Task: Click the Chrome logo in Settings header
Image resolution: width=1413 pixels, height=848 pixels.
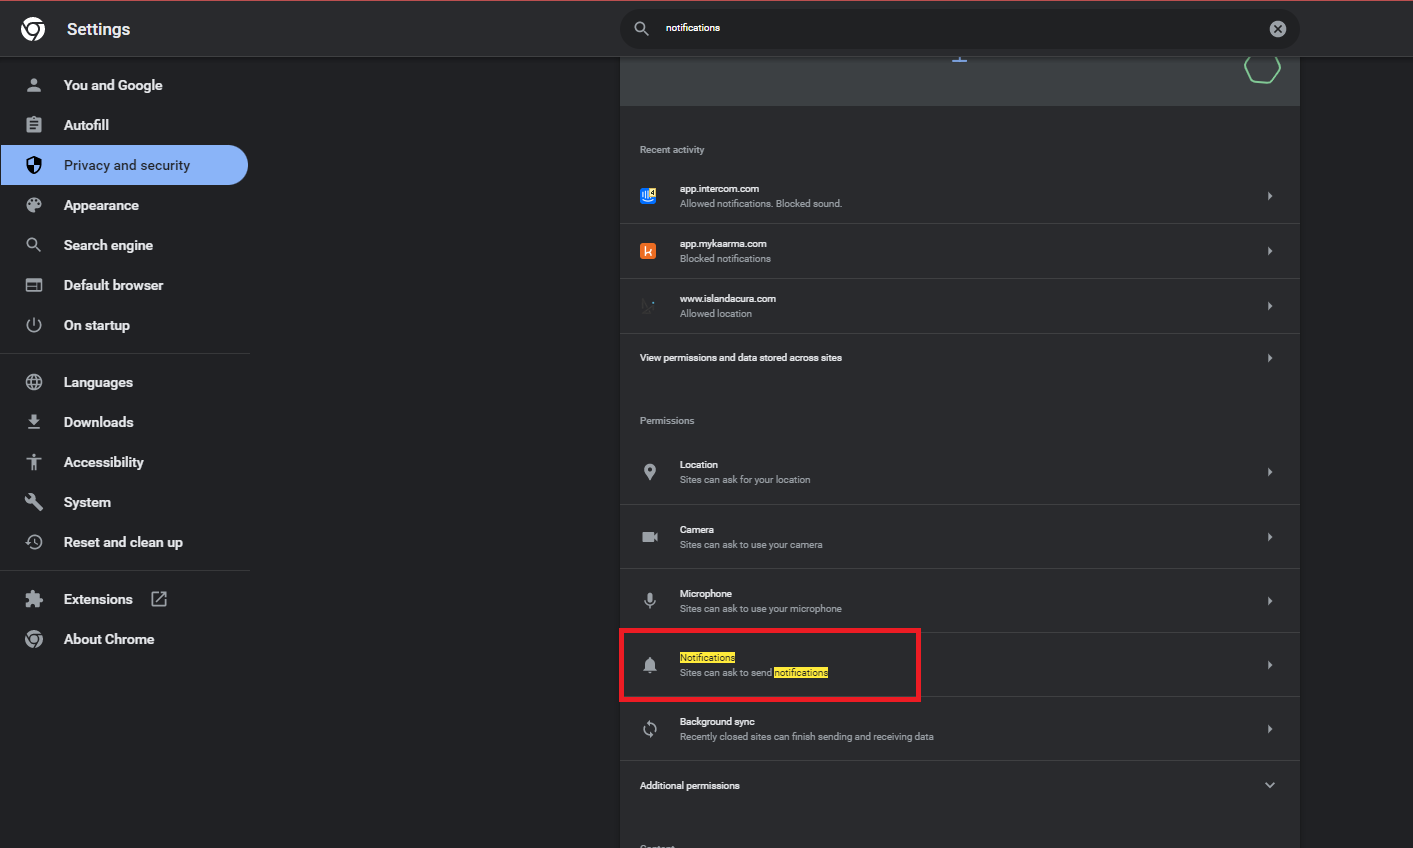Action: 33,29
